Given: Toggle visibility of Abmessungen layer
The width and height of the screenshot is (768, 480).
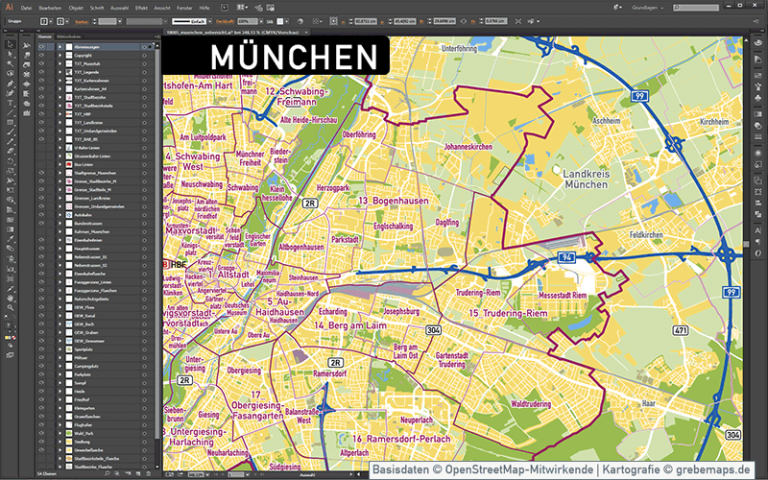Looking at the screenshot, I should pos(42,47).
